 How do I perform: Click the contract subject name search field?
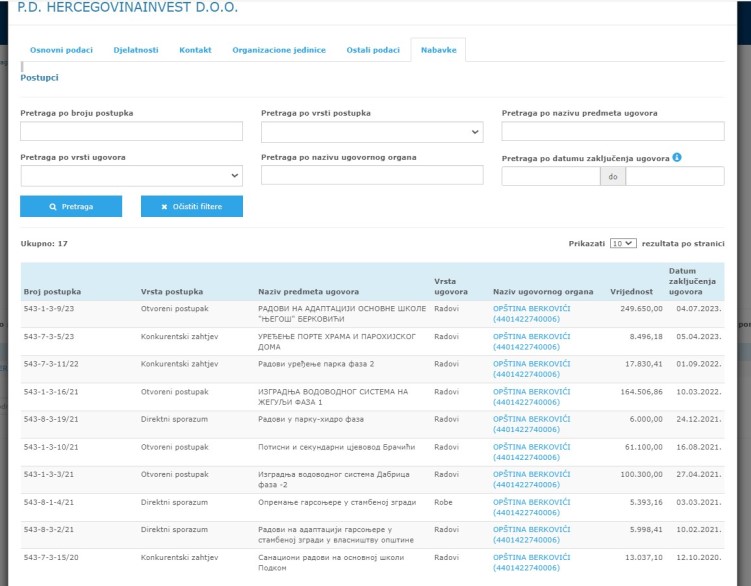pos(612,131)
